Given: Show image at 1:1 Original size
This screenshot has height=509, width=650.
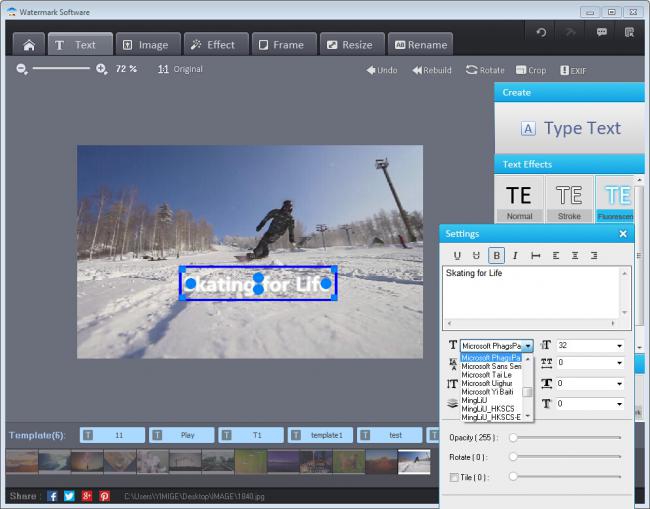Looking at the screenshot, I should click(x=180, y=69).
